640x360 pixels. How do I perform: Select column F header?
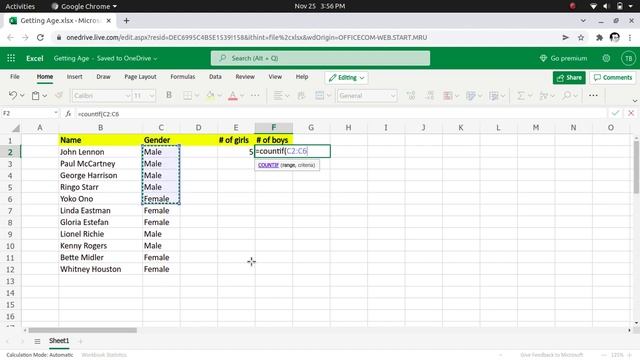coord(273,128)
